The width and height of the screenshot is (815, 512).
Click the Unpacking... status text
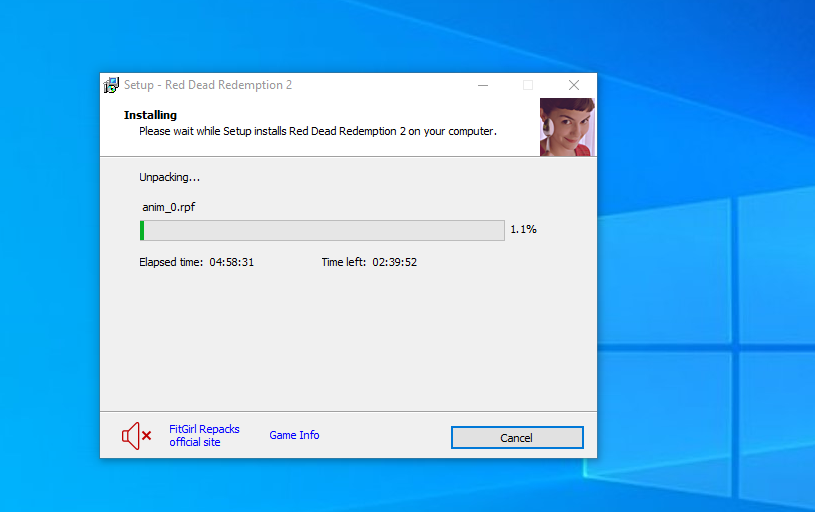click(169, 177)
